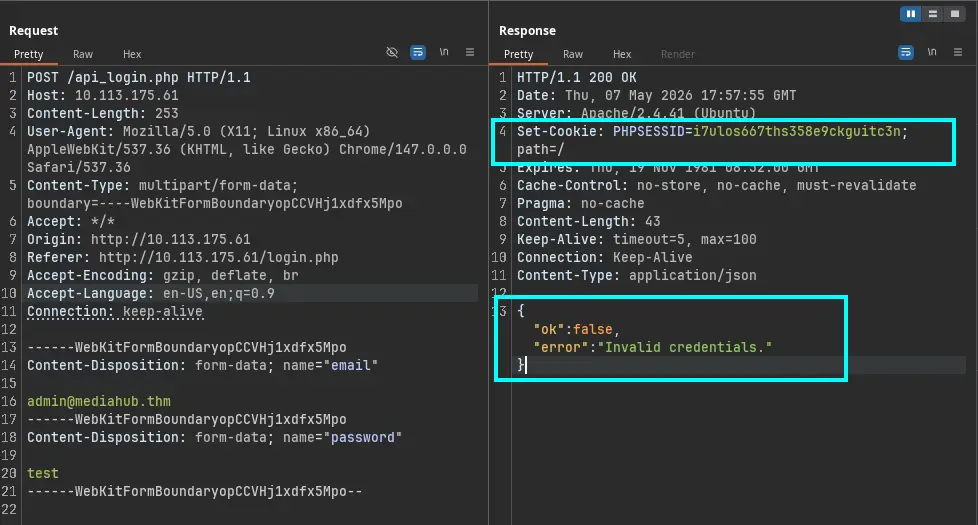The height and width of the screenshot is (525, 978).
Task: Click the Content-Type: application/json header
Action: coord(636,276)
